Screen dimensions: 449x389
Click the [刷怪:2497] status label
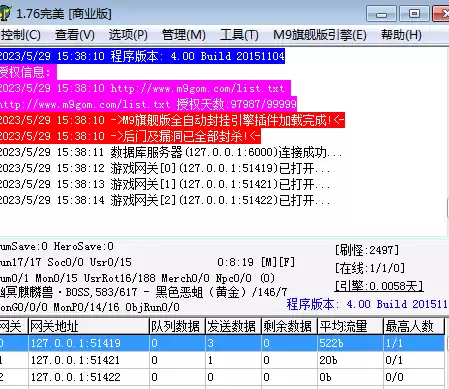pos(367,250)
